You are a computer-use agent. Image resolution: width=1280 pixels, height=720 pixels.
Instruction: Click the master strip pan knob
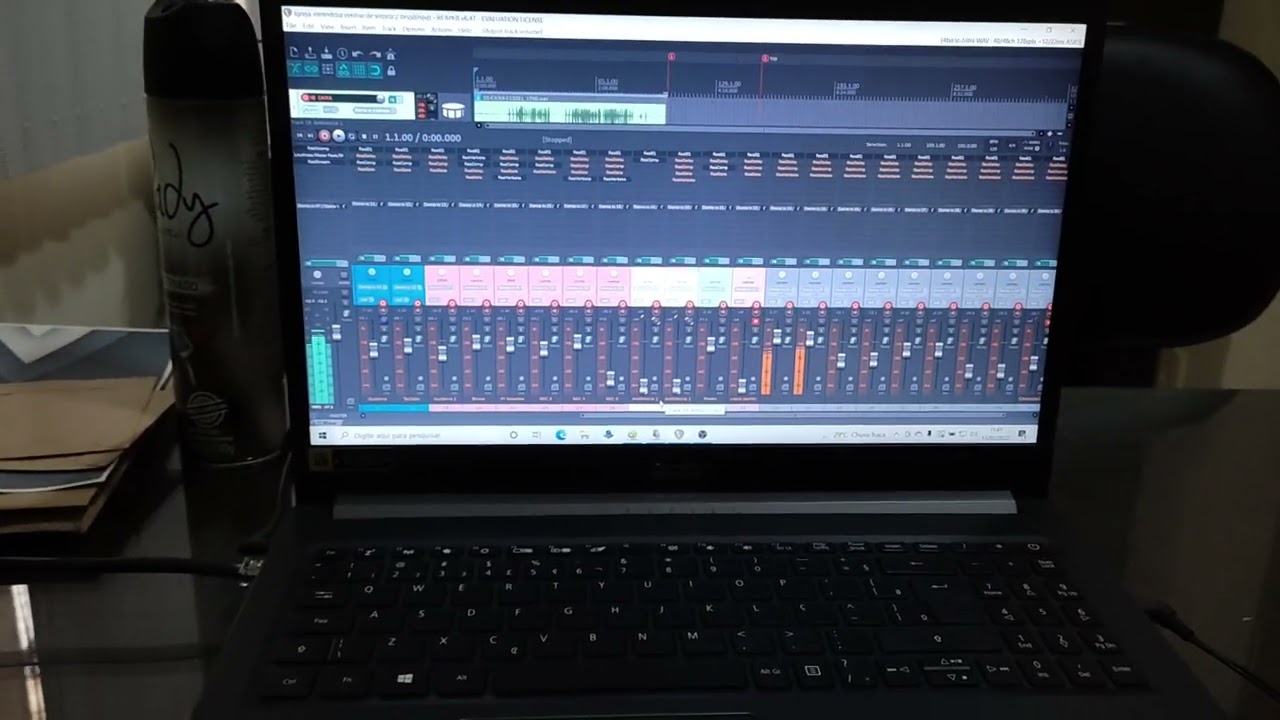coord(317,274)
